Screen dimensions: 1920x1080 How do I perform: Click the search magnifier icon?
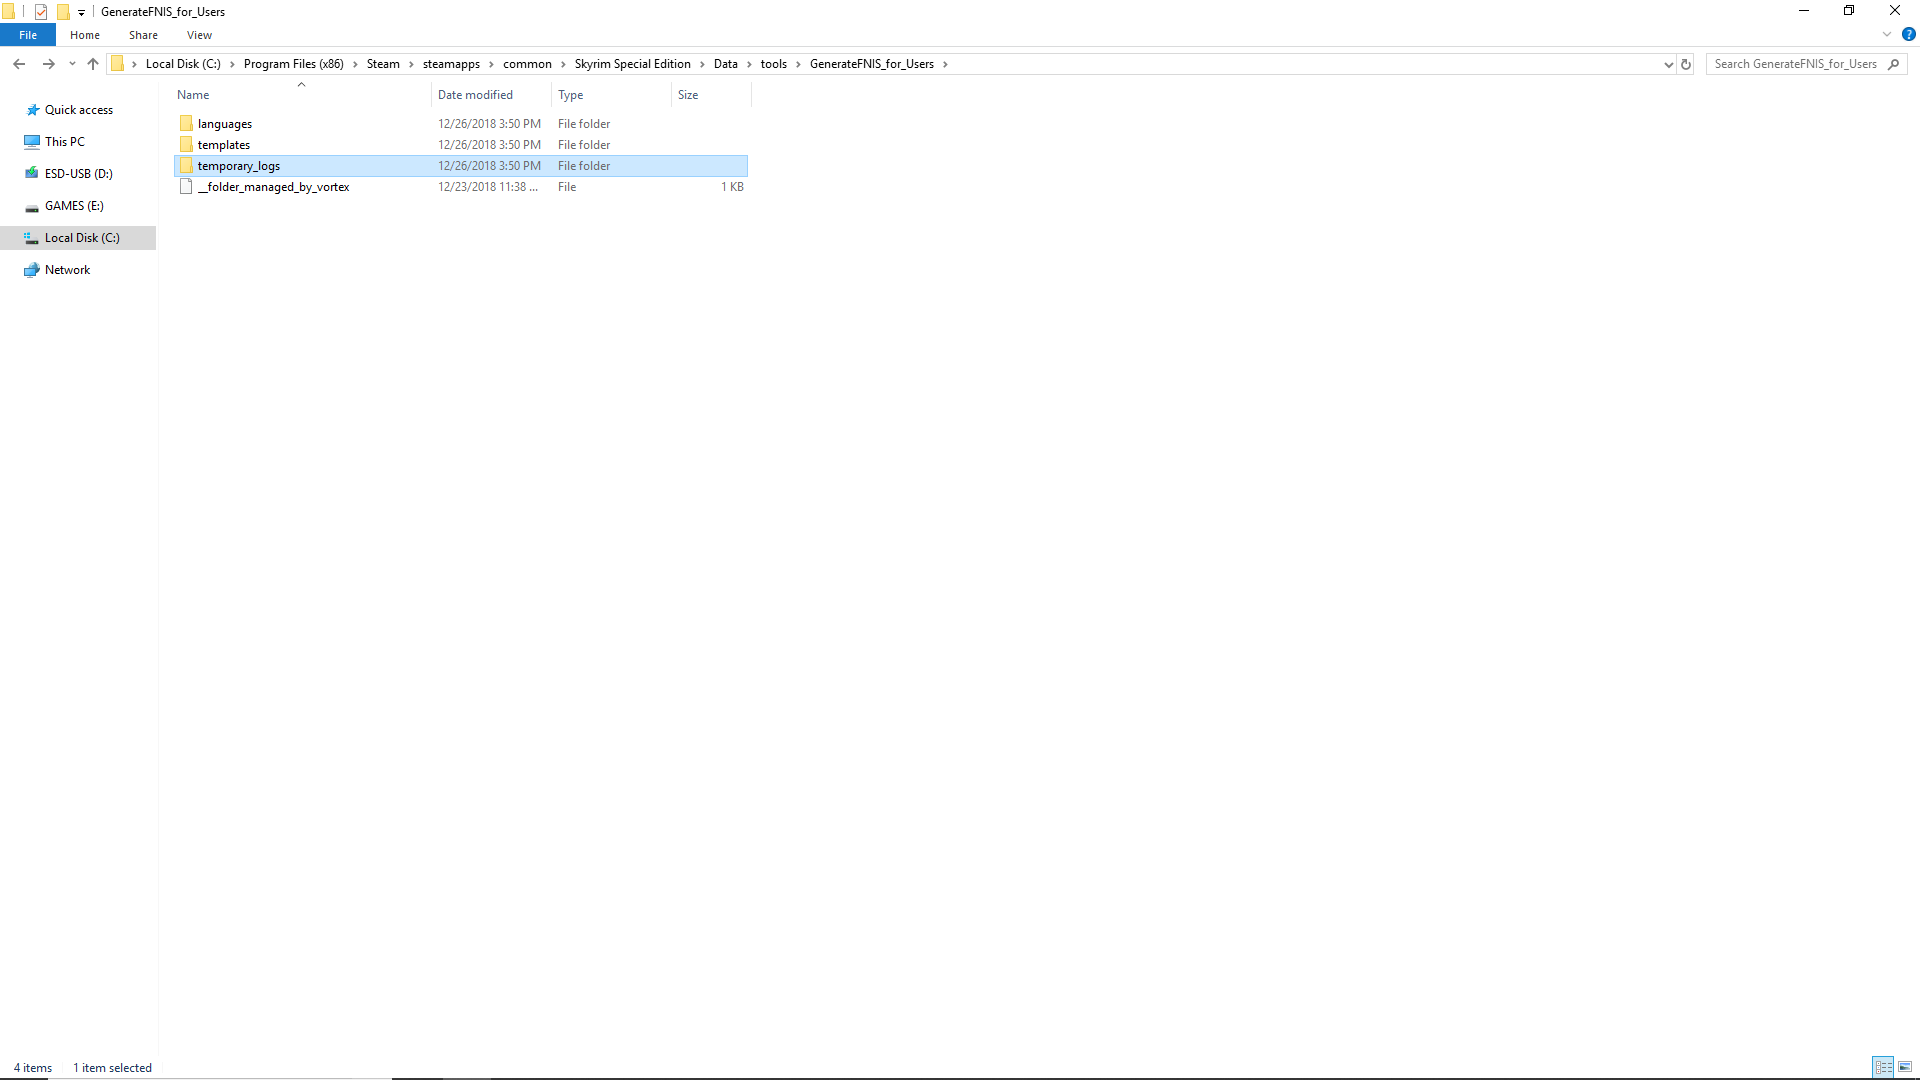pos(1893,64)
